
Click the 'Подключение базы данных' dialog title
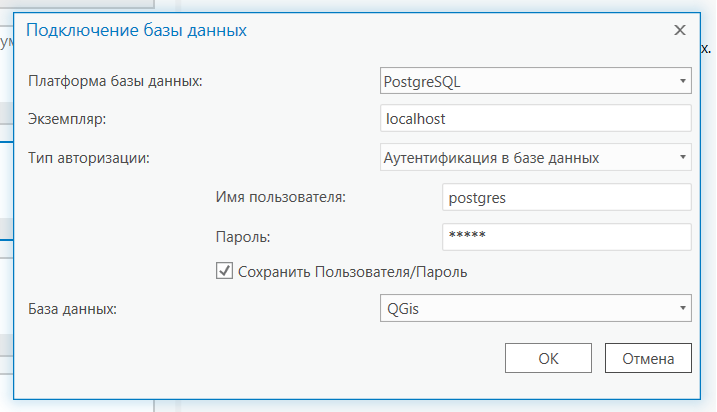(136, 30)
